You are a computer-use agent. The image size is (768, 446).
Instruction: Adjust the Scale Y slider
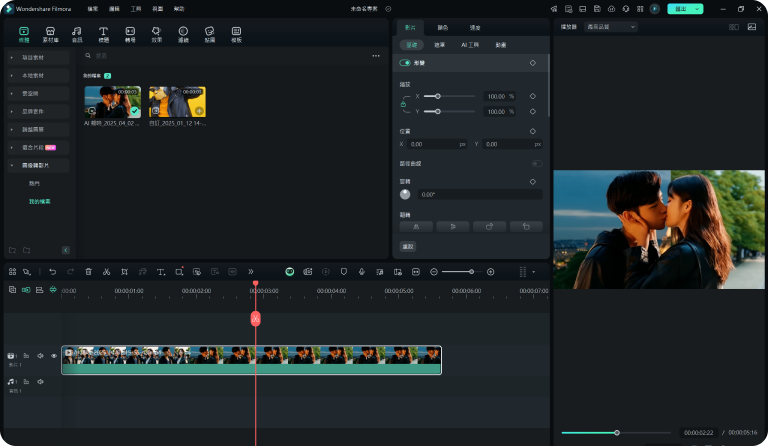pyautogui.click(x=449, y=112)
